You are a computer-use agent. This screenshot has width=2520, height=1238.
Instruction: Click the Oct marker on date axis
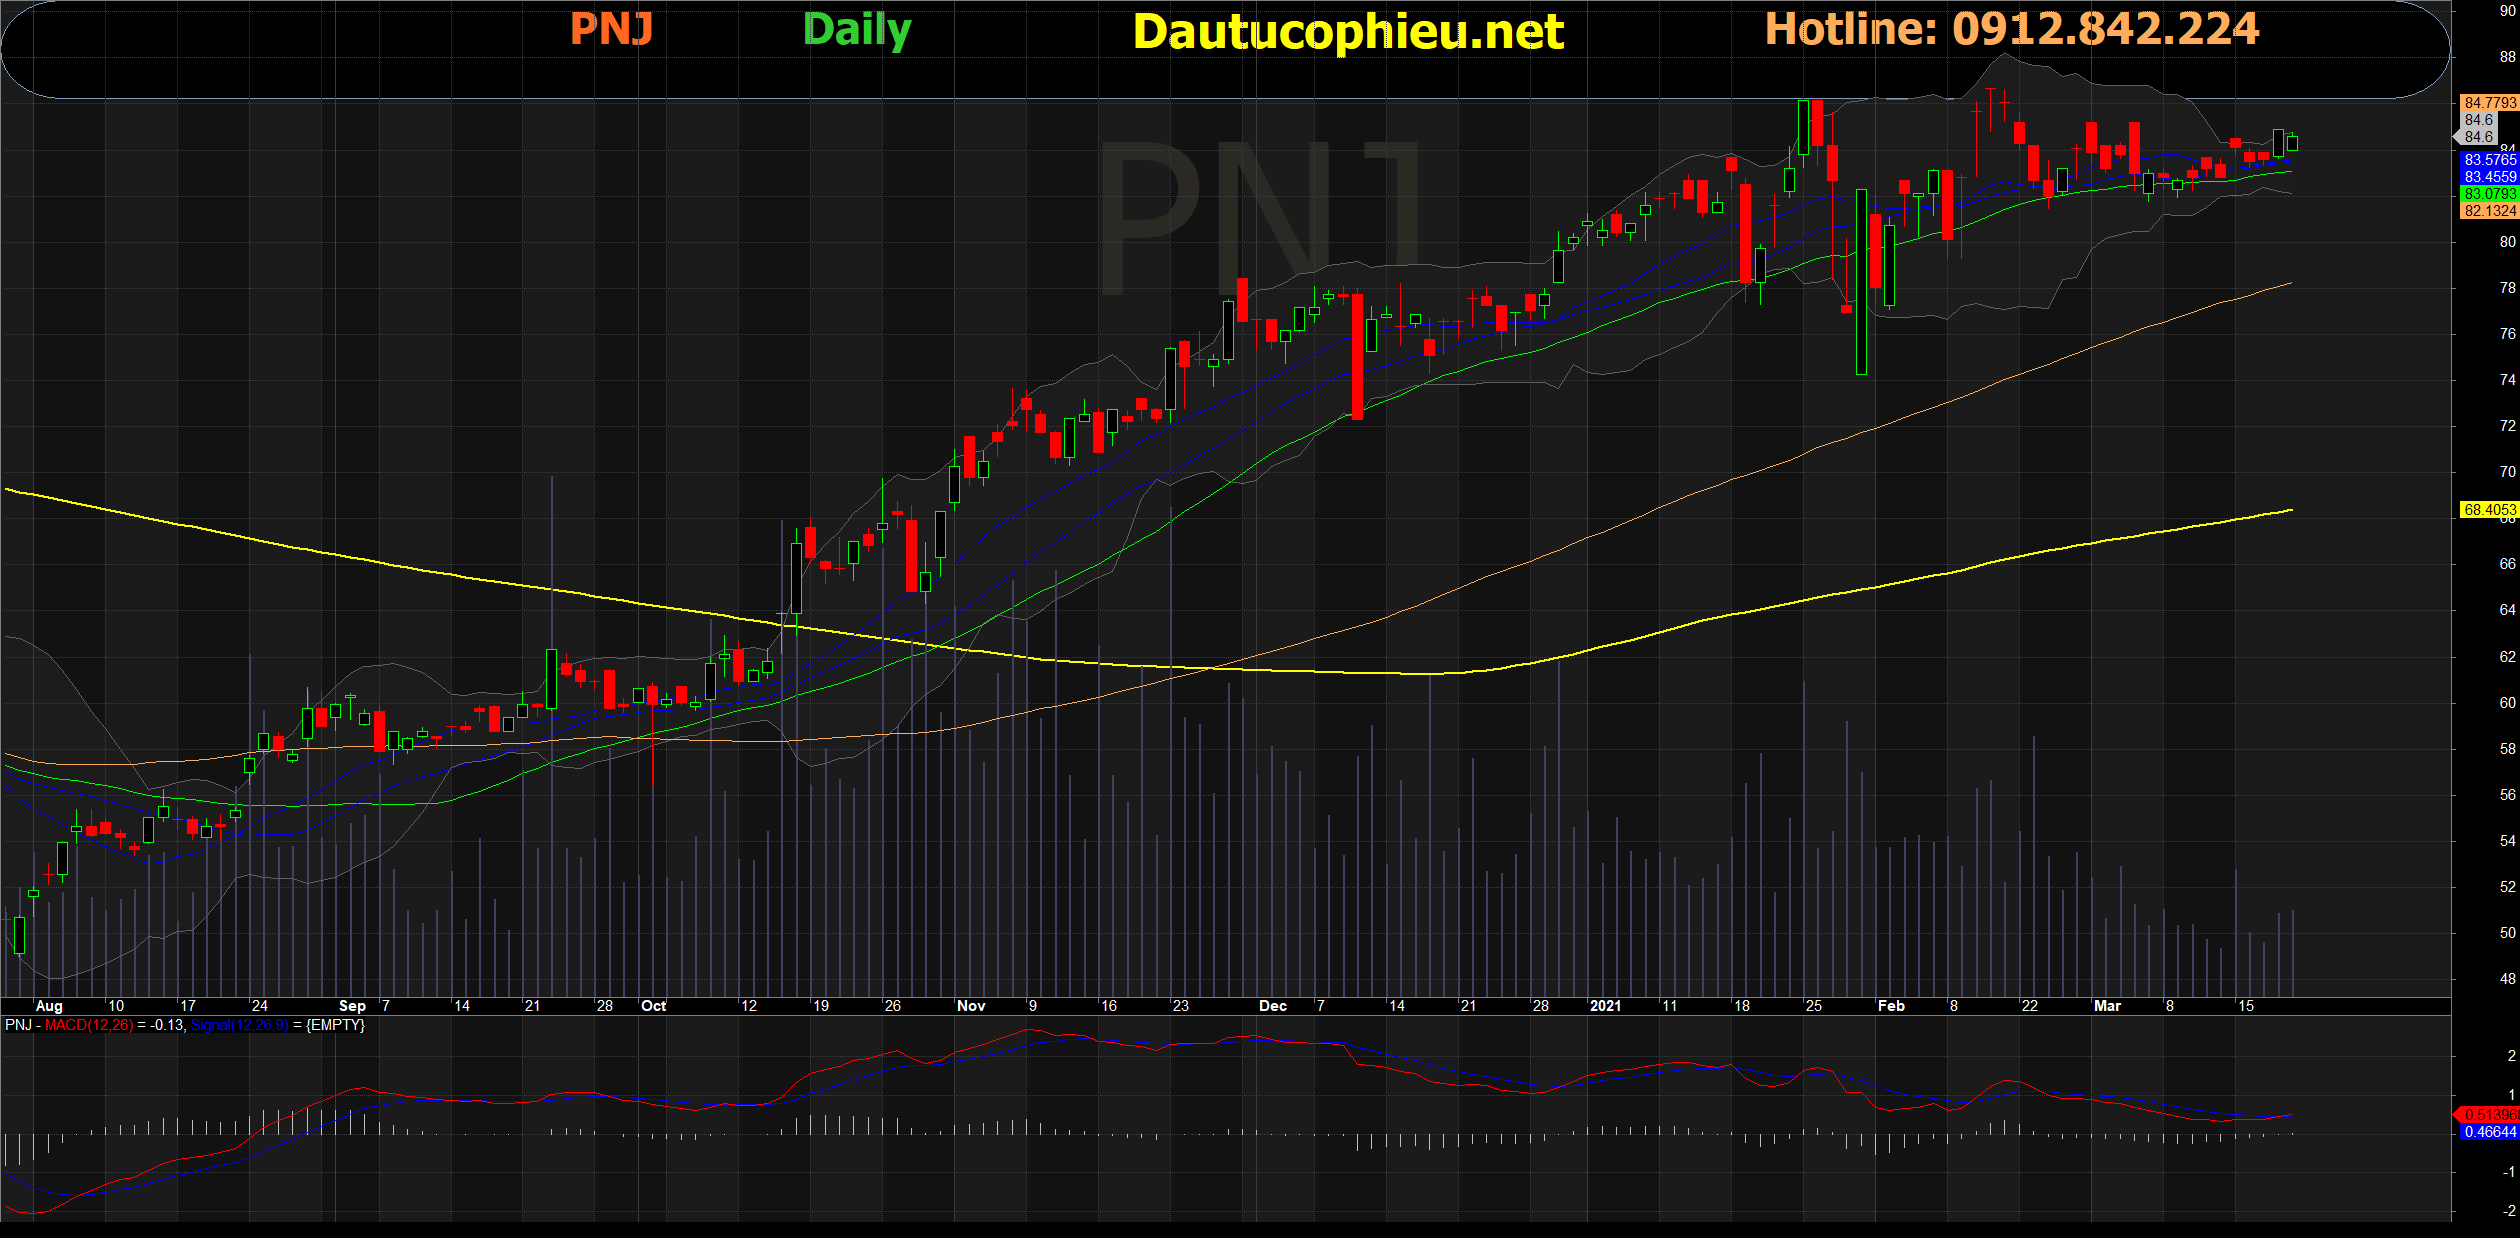(653, 1006)
